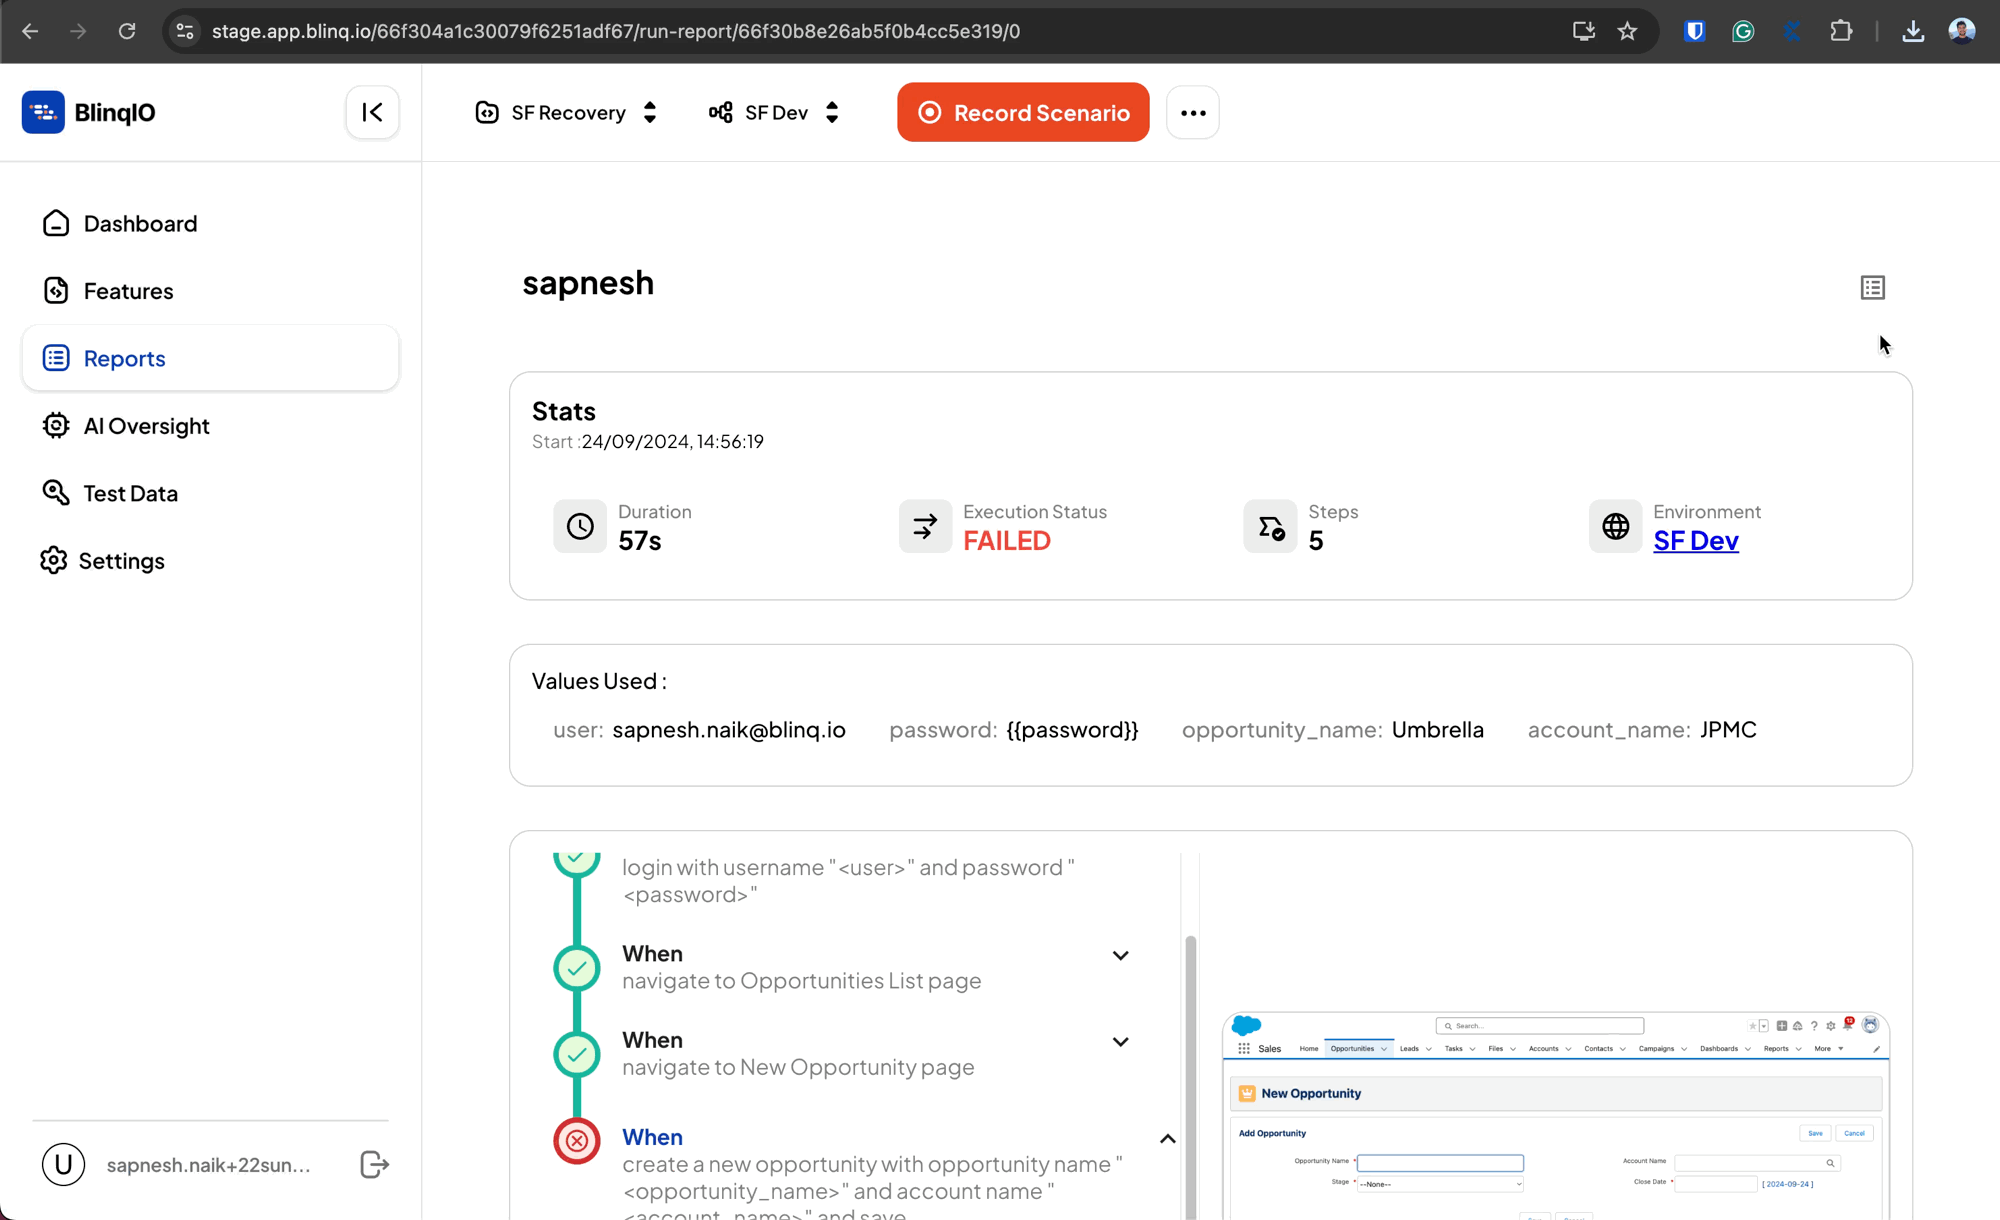Click the three-dot more options menu
Screen dimensions: 2000x1220
click(1191, 113)
